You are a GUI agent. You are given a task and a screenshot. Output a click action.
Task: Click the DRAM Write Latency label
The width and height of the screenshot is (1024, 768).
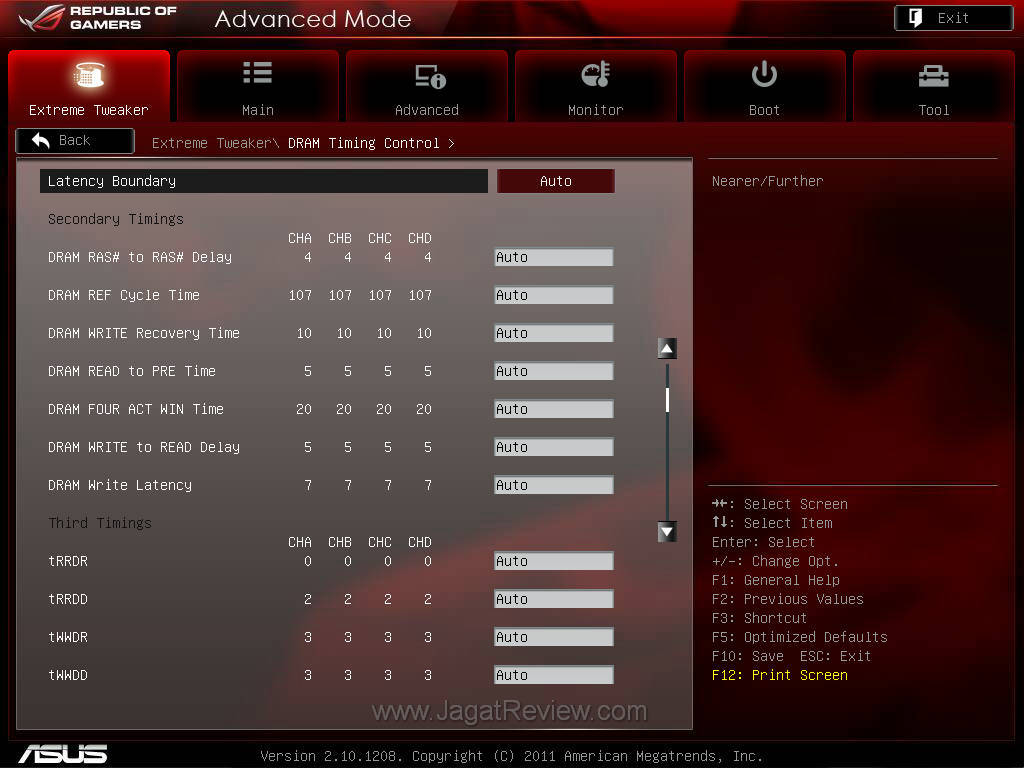[120, 485]
